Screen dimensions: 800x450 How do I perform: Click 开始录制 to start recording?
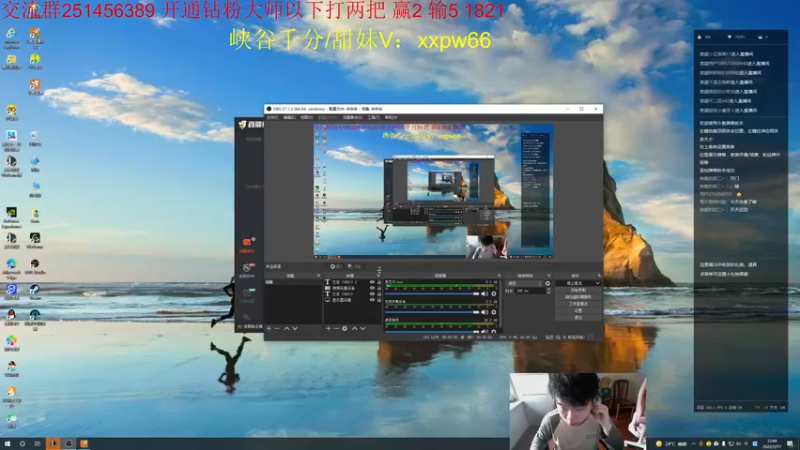point(579,289)
